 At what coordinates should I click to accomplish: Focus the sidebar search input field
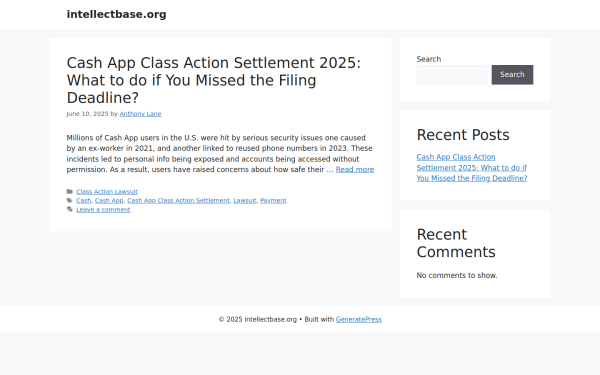[x=454, y=75]
